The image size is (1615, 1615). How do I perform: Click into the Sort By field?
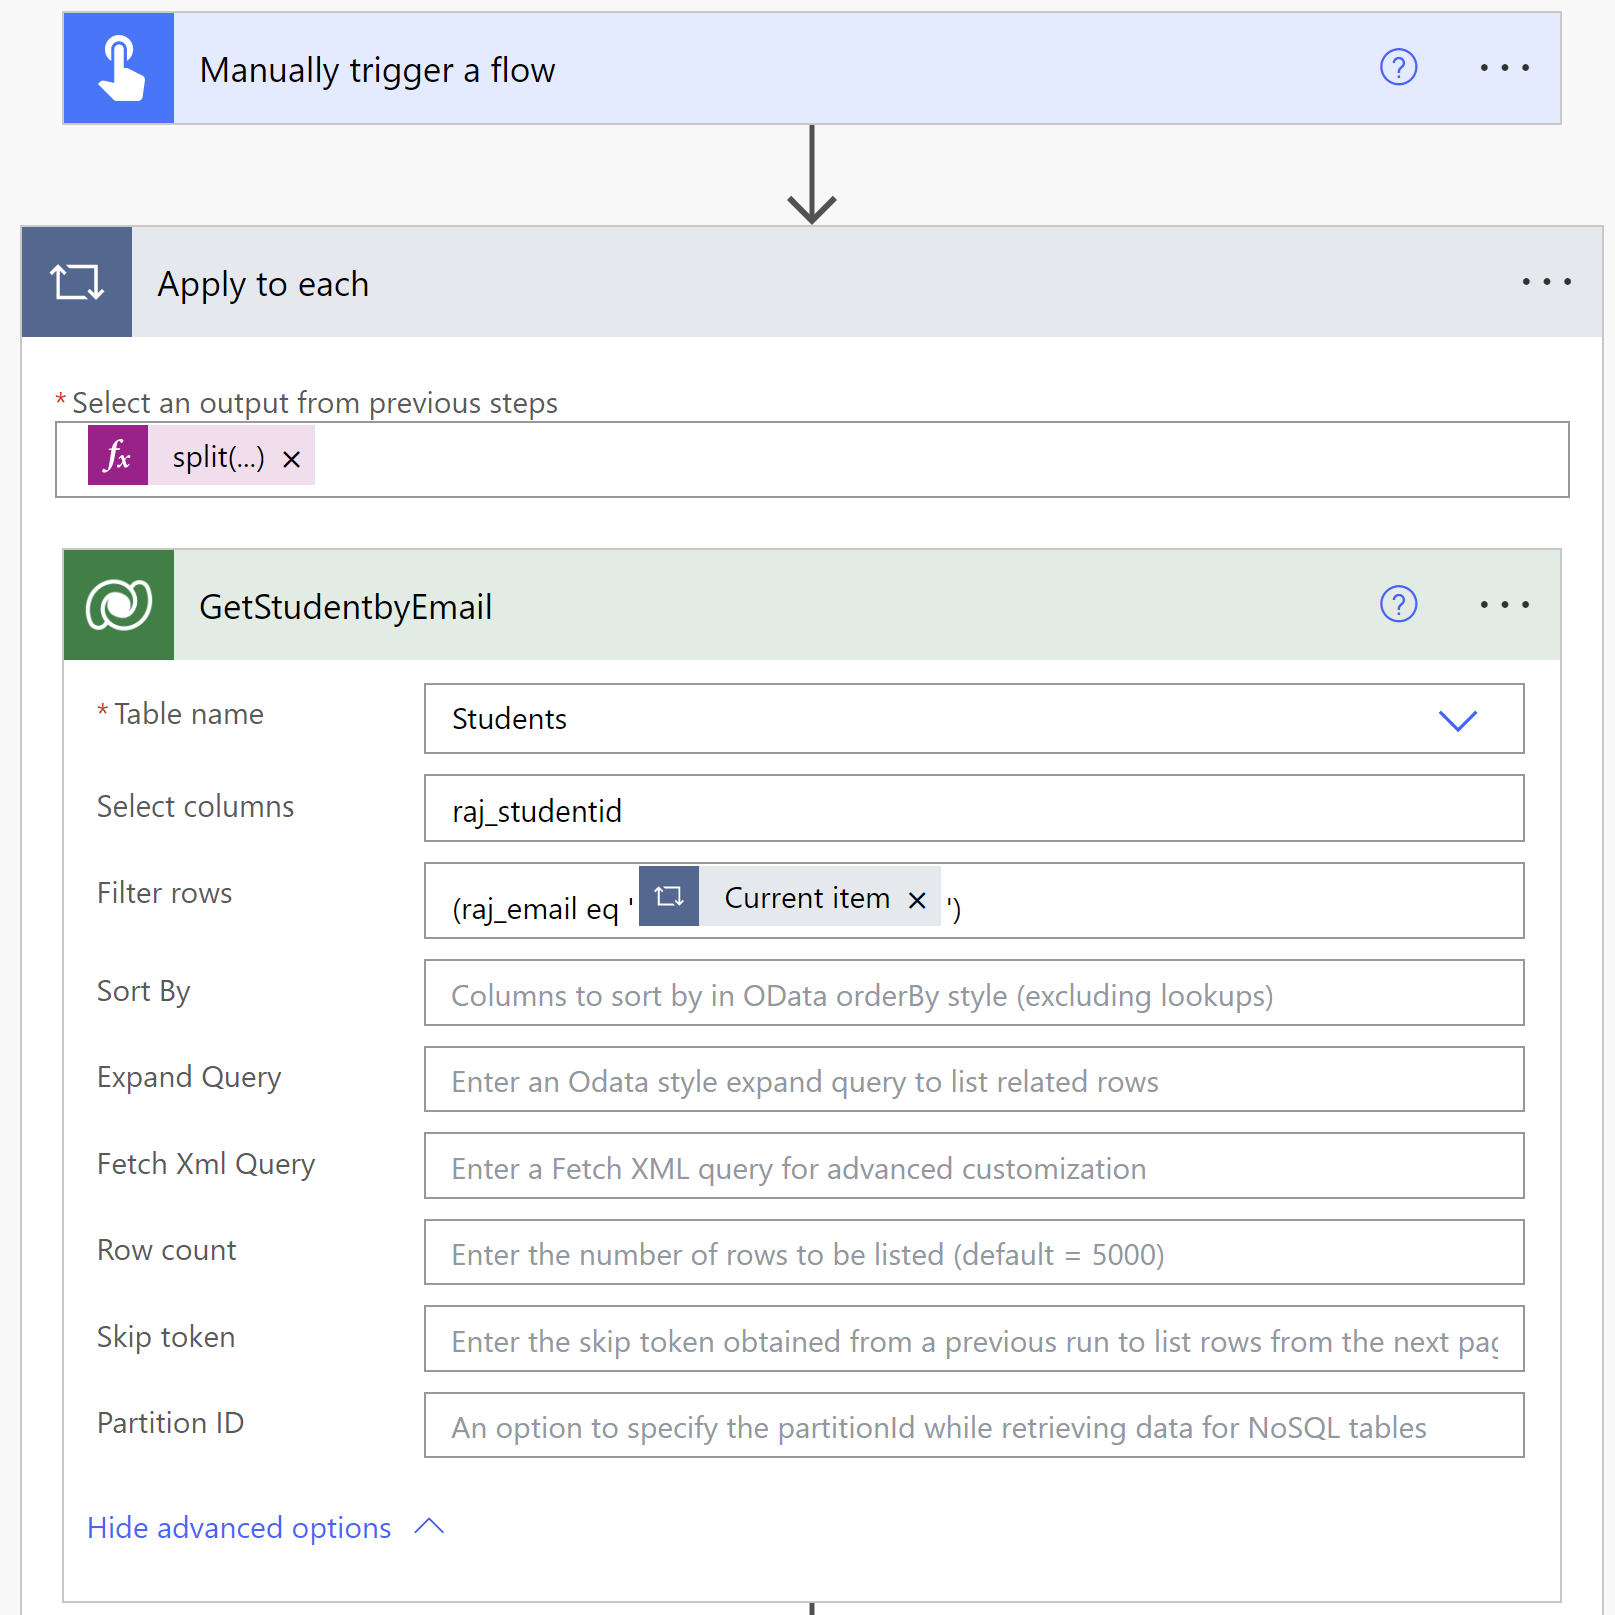(972, 994)
